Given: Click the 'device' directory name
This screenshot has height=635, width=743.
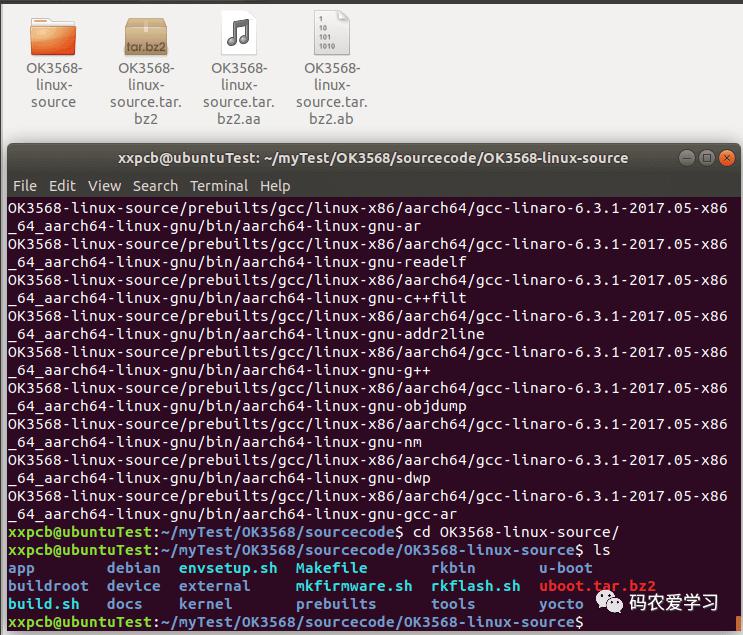Looking at the screenshot, I should (134, 586).
